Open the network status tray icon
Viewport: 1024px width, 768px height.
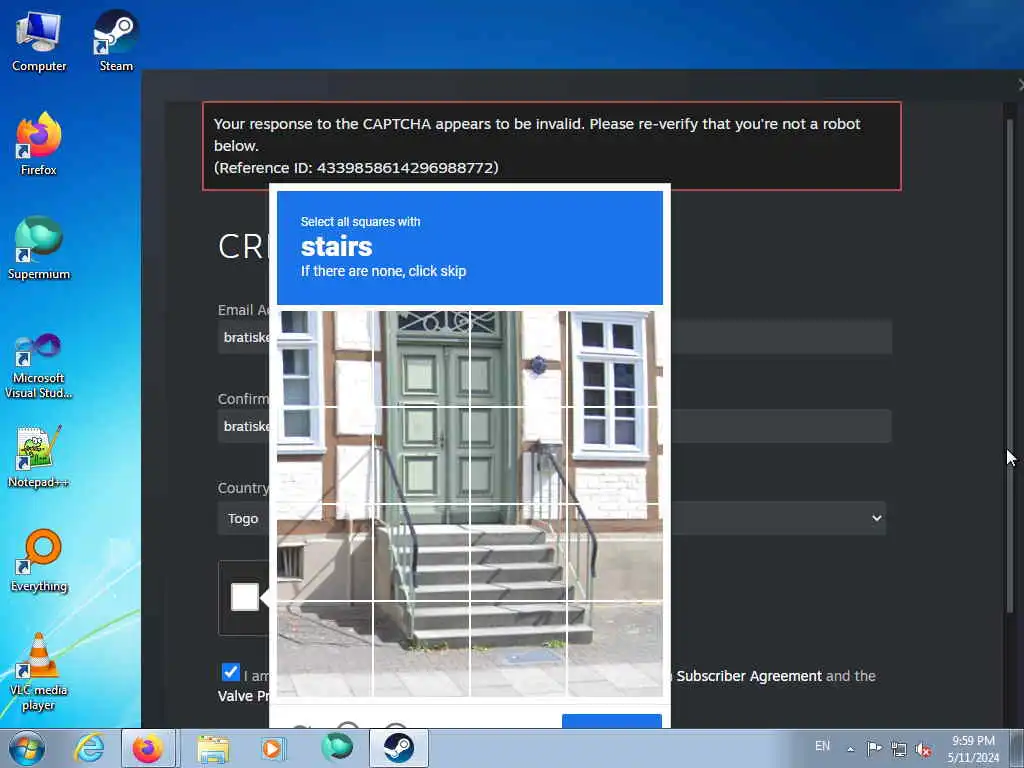coord(899,748)
